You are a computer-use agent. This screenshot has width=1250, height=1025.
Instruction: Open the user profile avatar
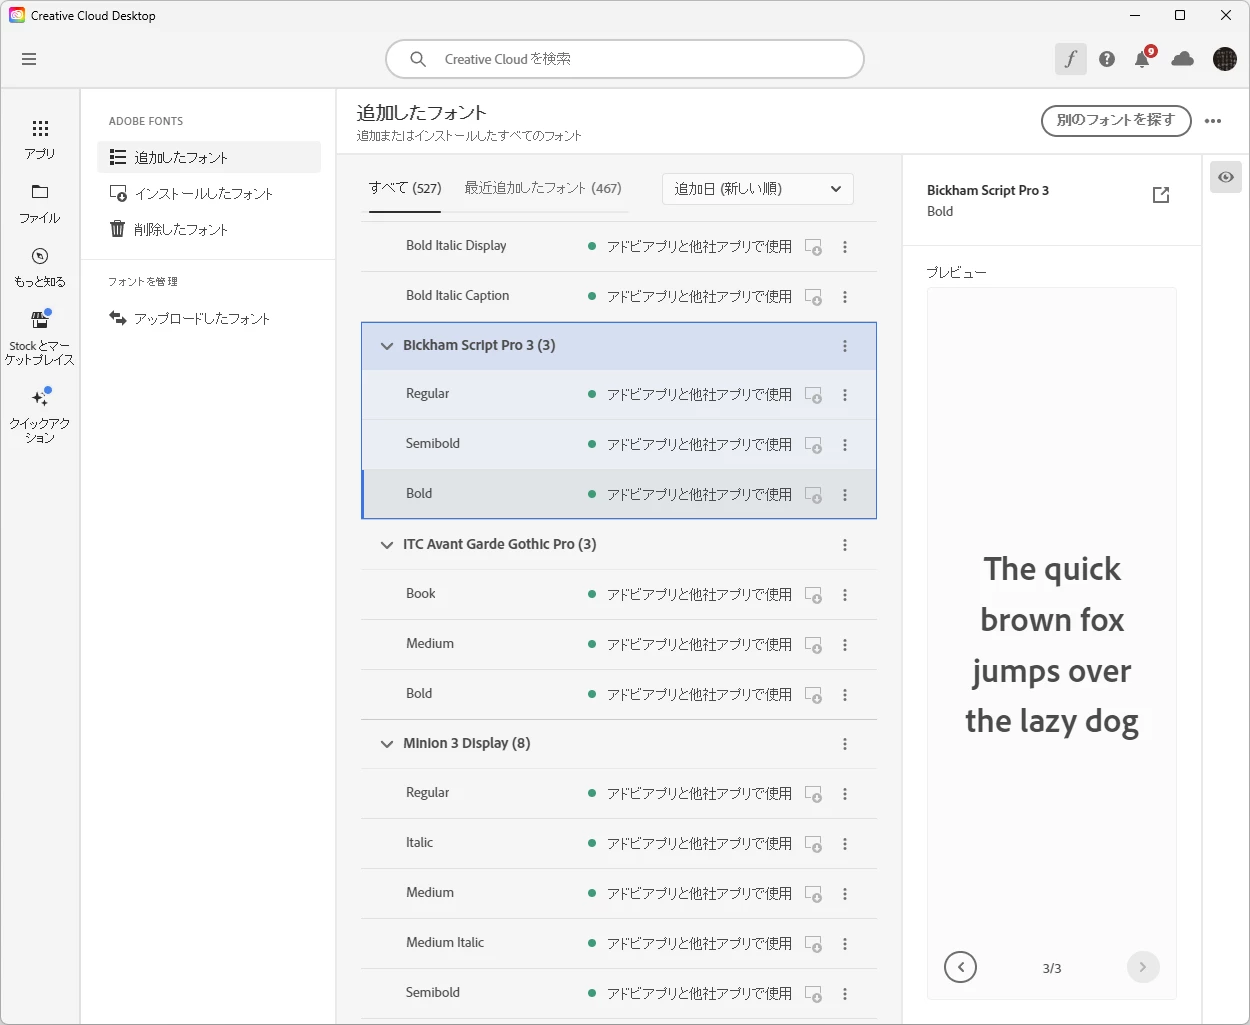[1225, 59]
